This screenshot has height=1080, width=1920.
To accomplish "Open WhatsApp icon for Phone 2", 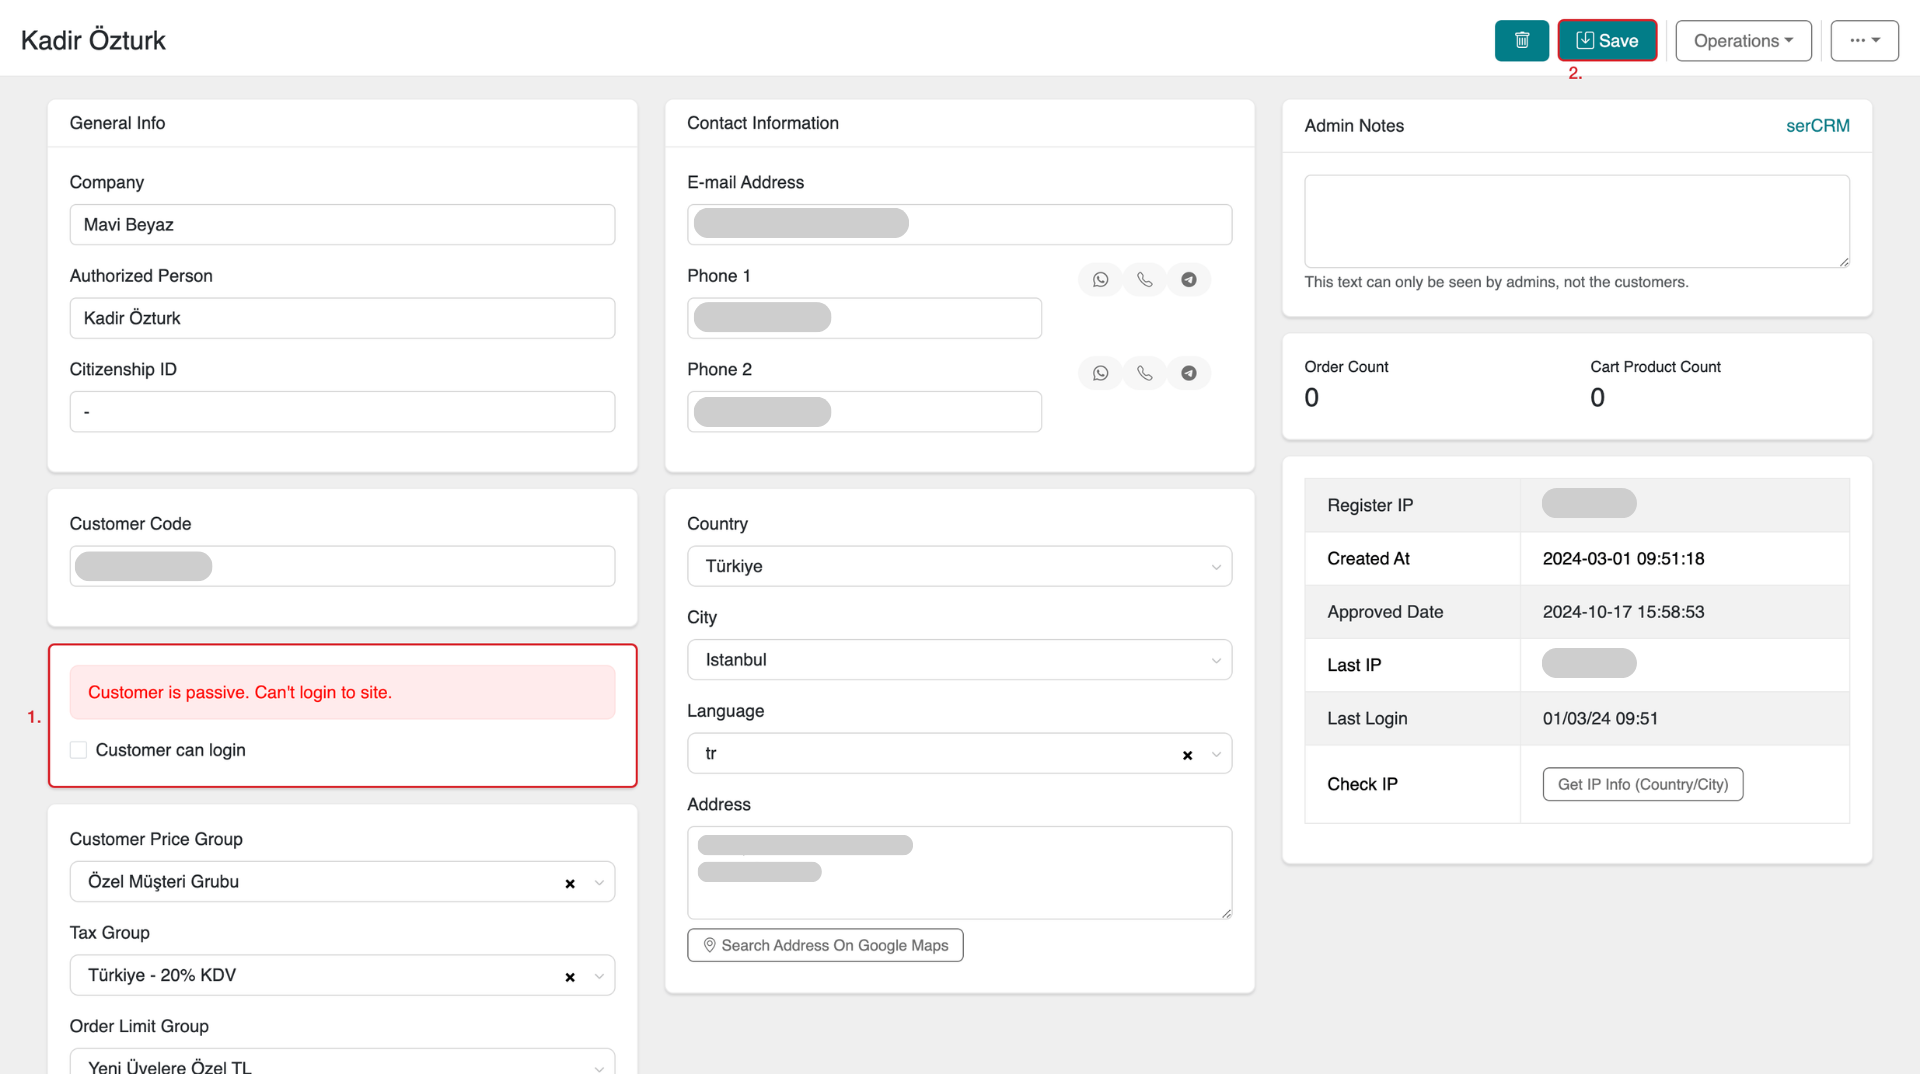I will pyautogui.click(x=1100, y=373).
